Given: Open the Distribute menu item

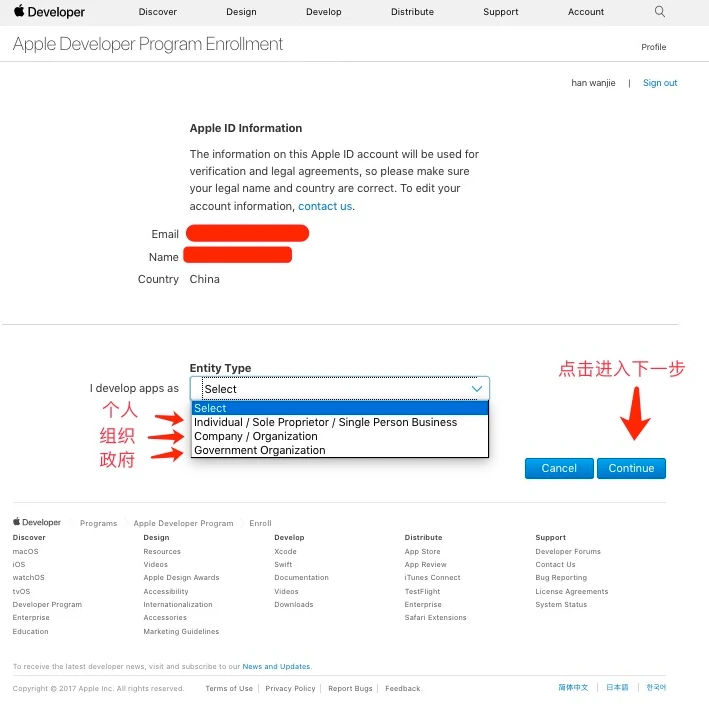Looking at the screenshot, I should pos(412,12).
